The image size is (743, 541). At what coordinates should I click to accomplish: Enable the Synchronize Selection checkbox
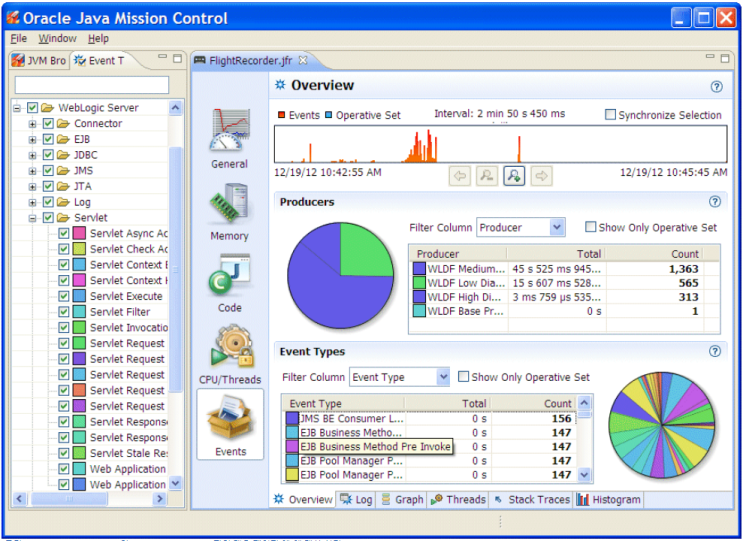610,115
